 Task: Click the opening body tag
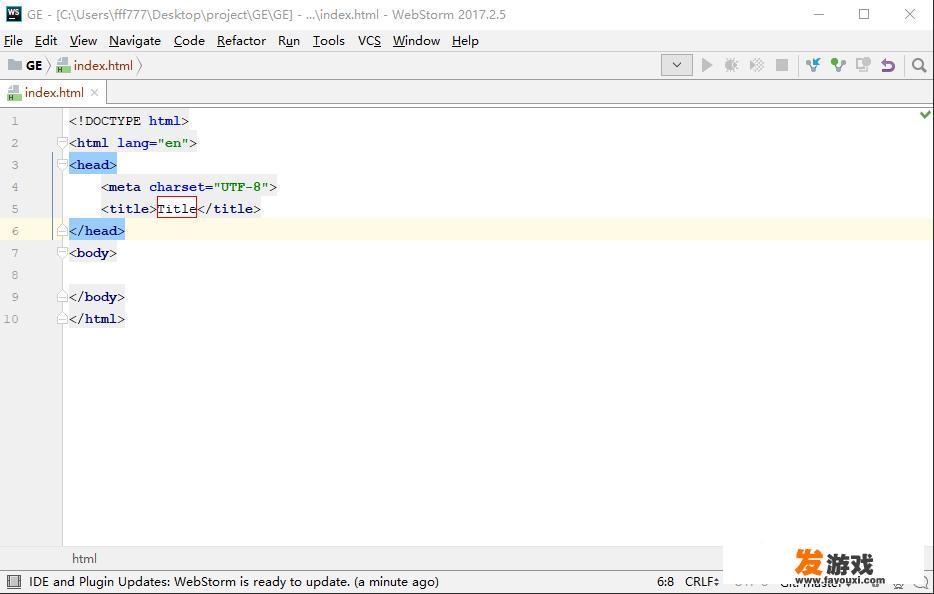[x=93, y=253]
